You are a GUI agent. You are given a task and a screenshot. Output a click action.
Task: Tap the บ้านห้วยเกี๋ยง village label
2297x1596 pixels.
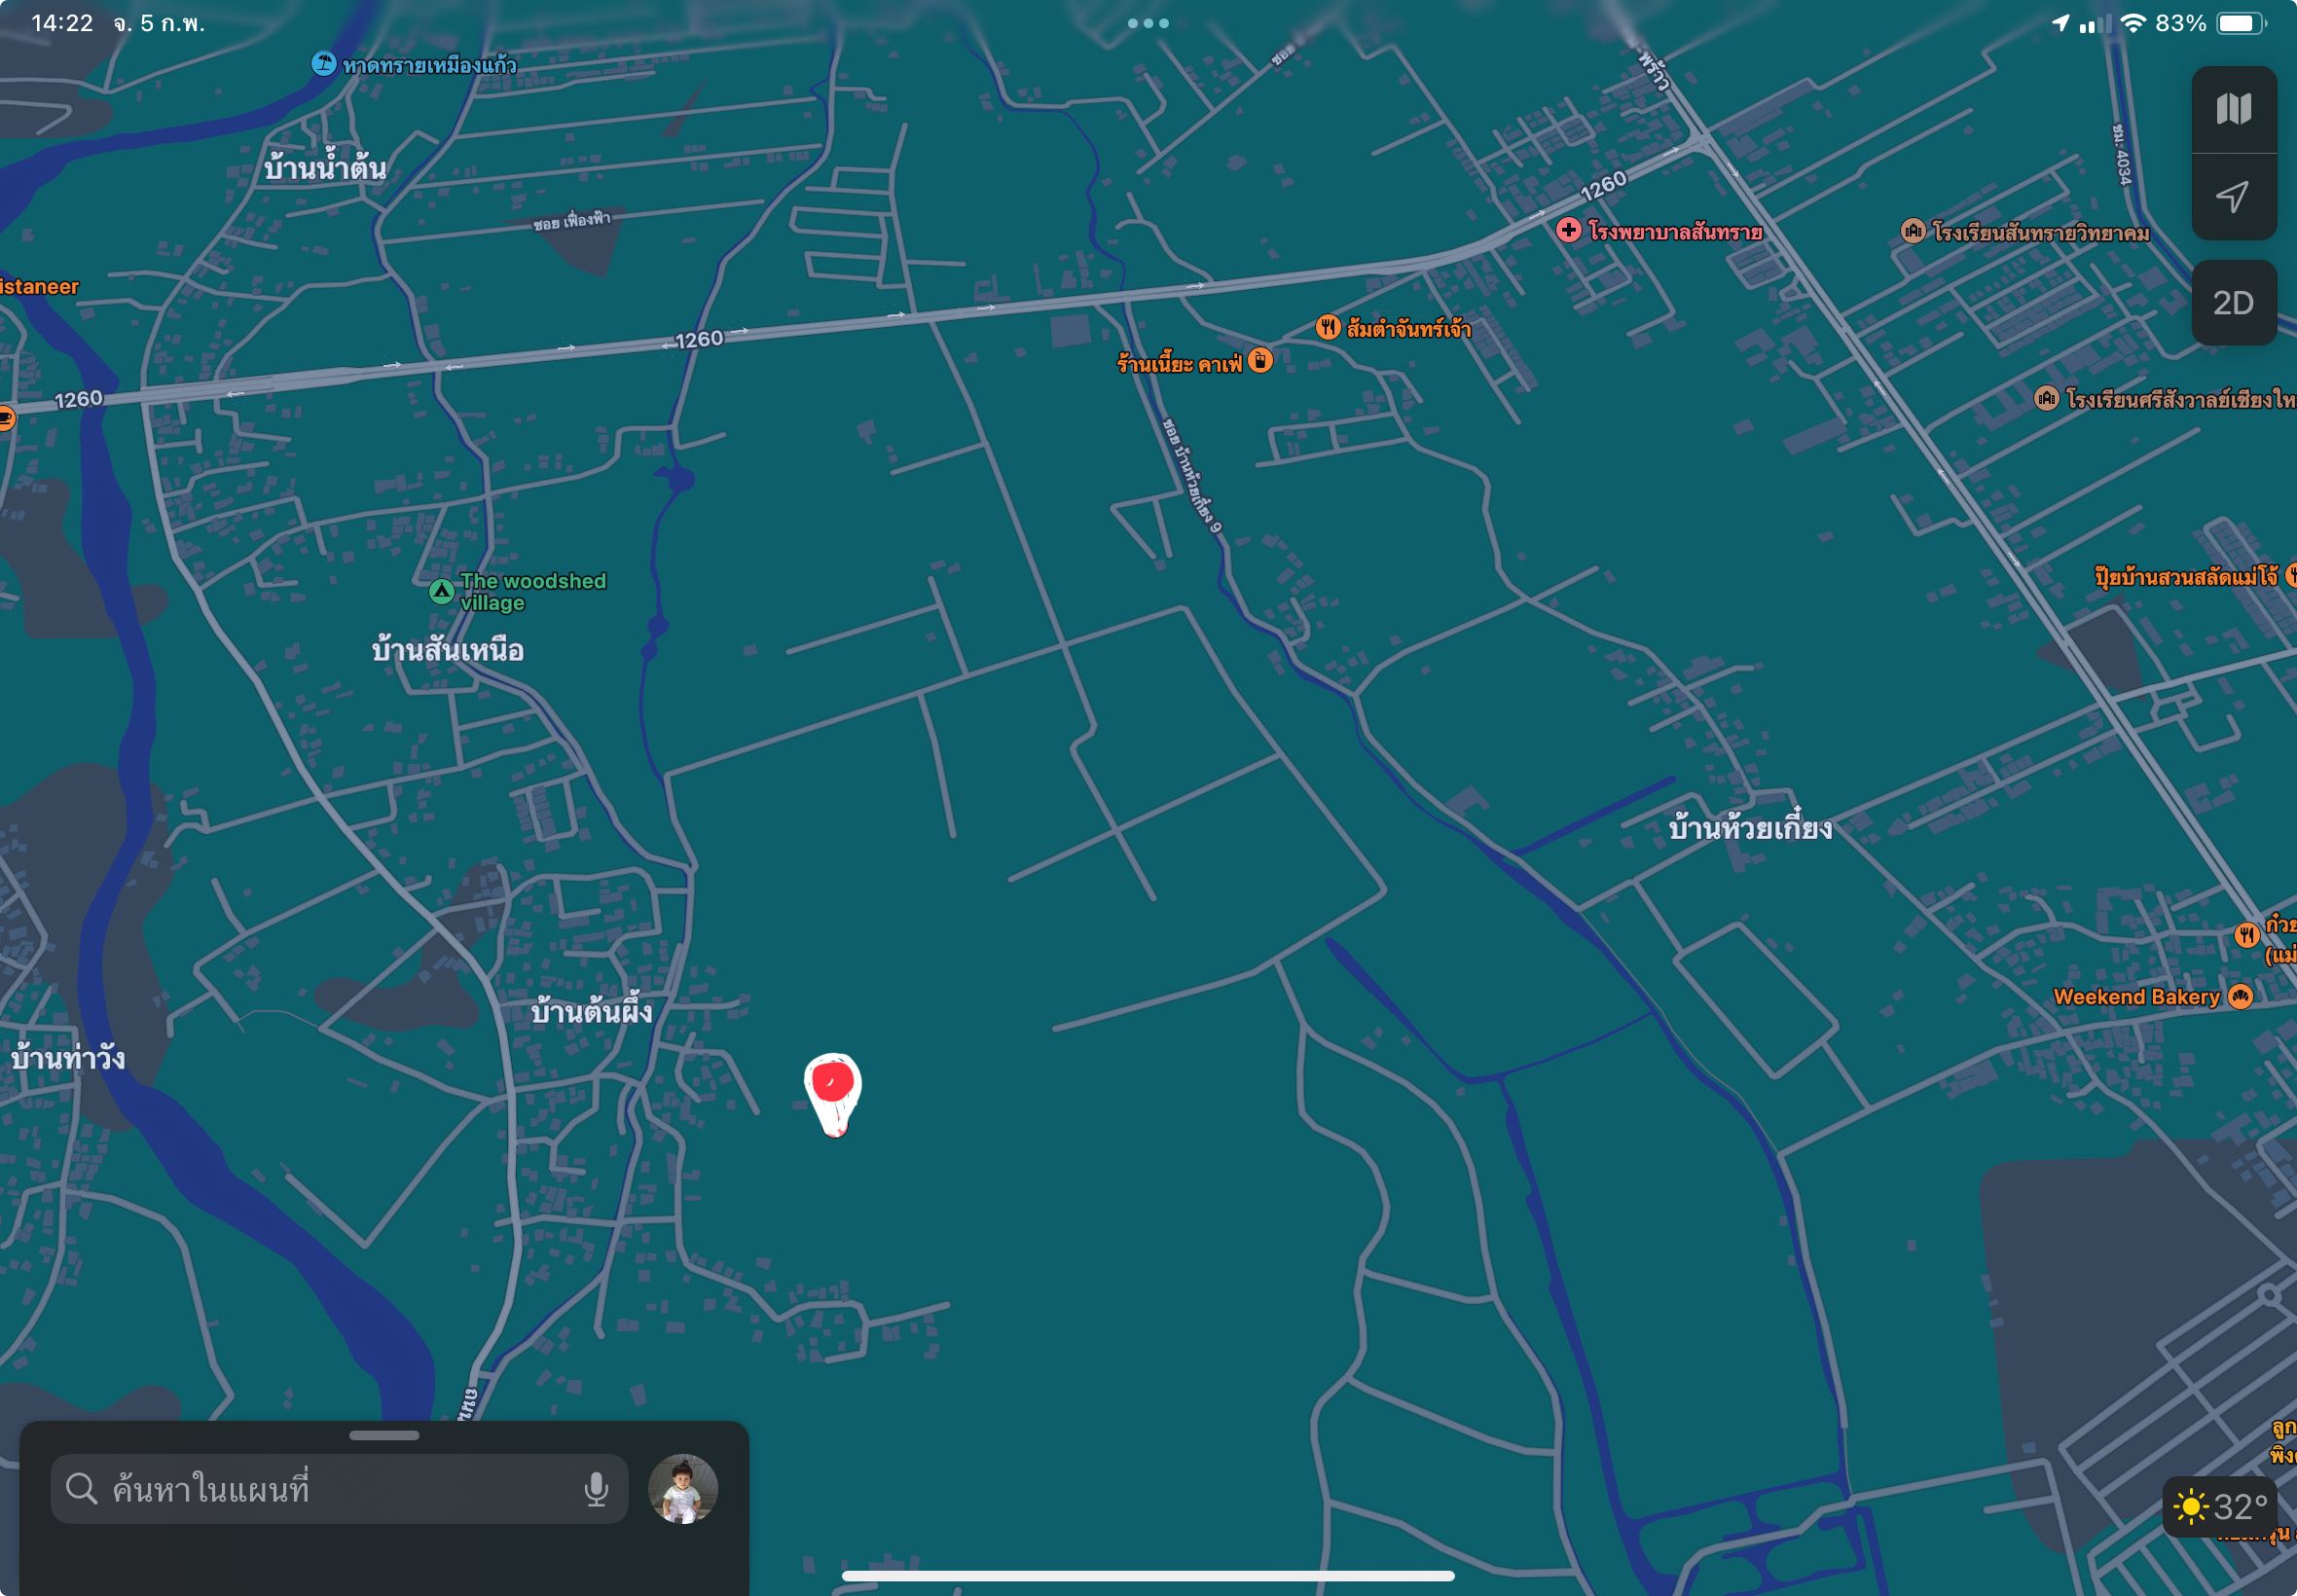(1750, 827)
